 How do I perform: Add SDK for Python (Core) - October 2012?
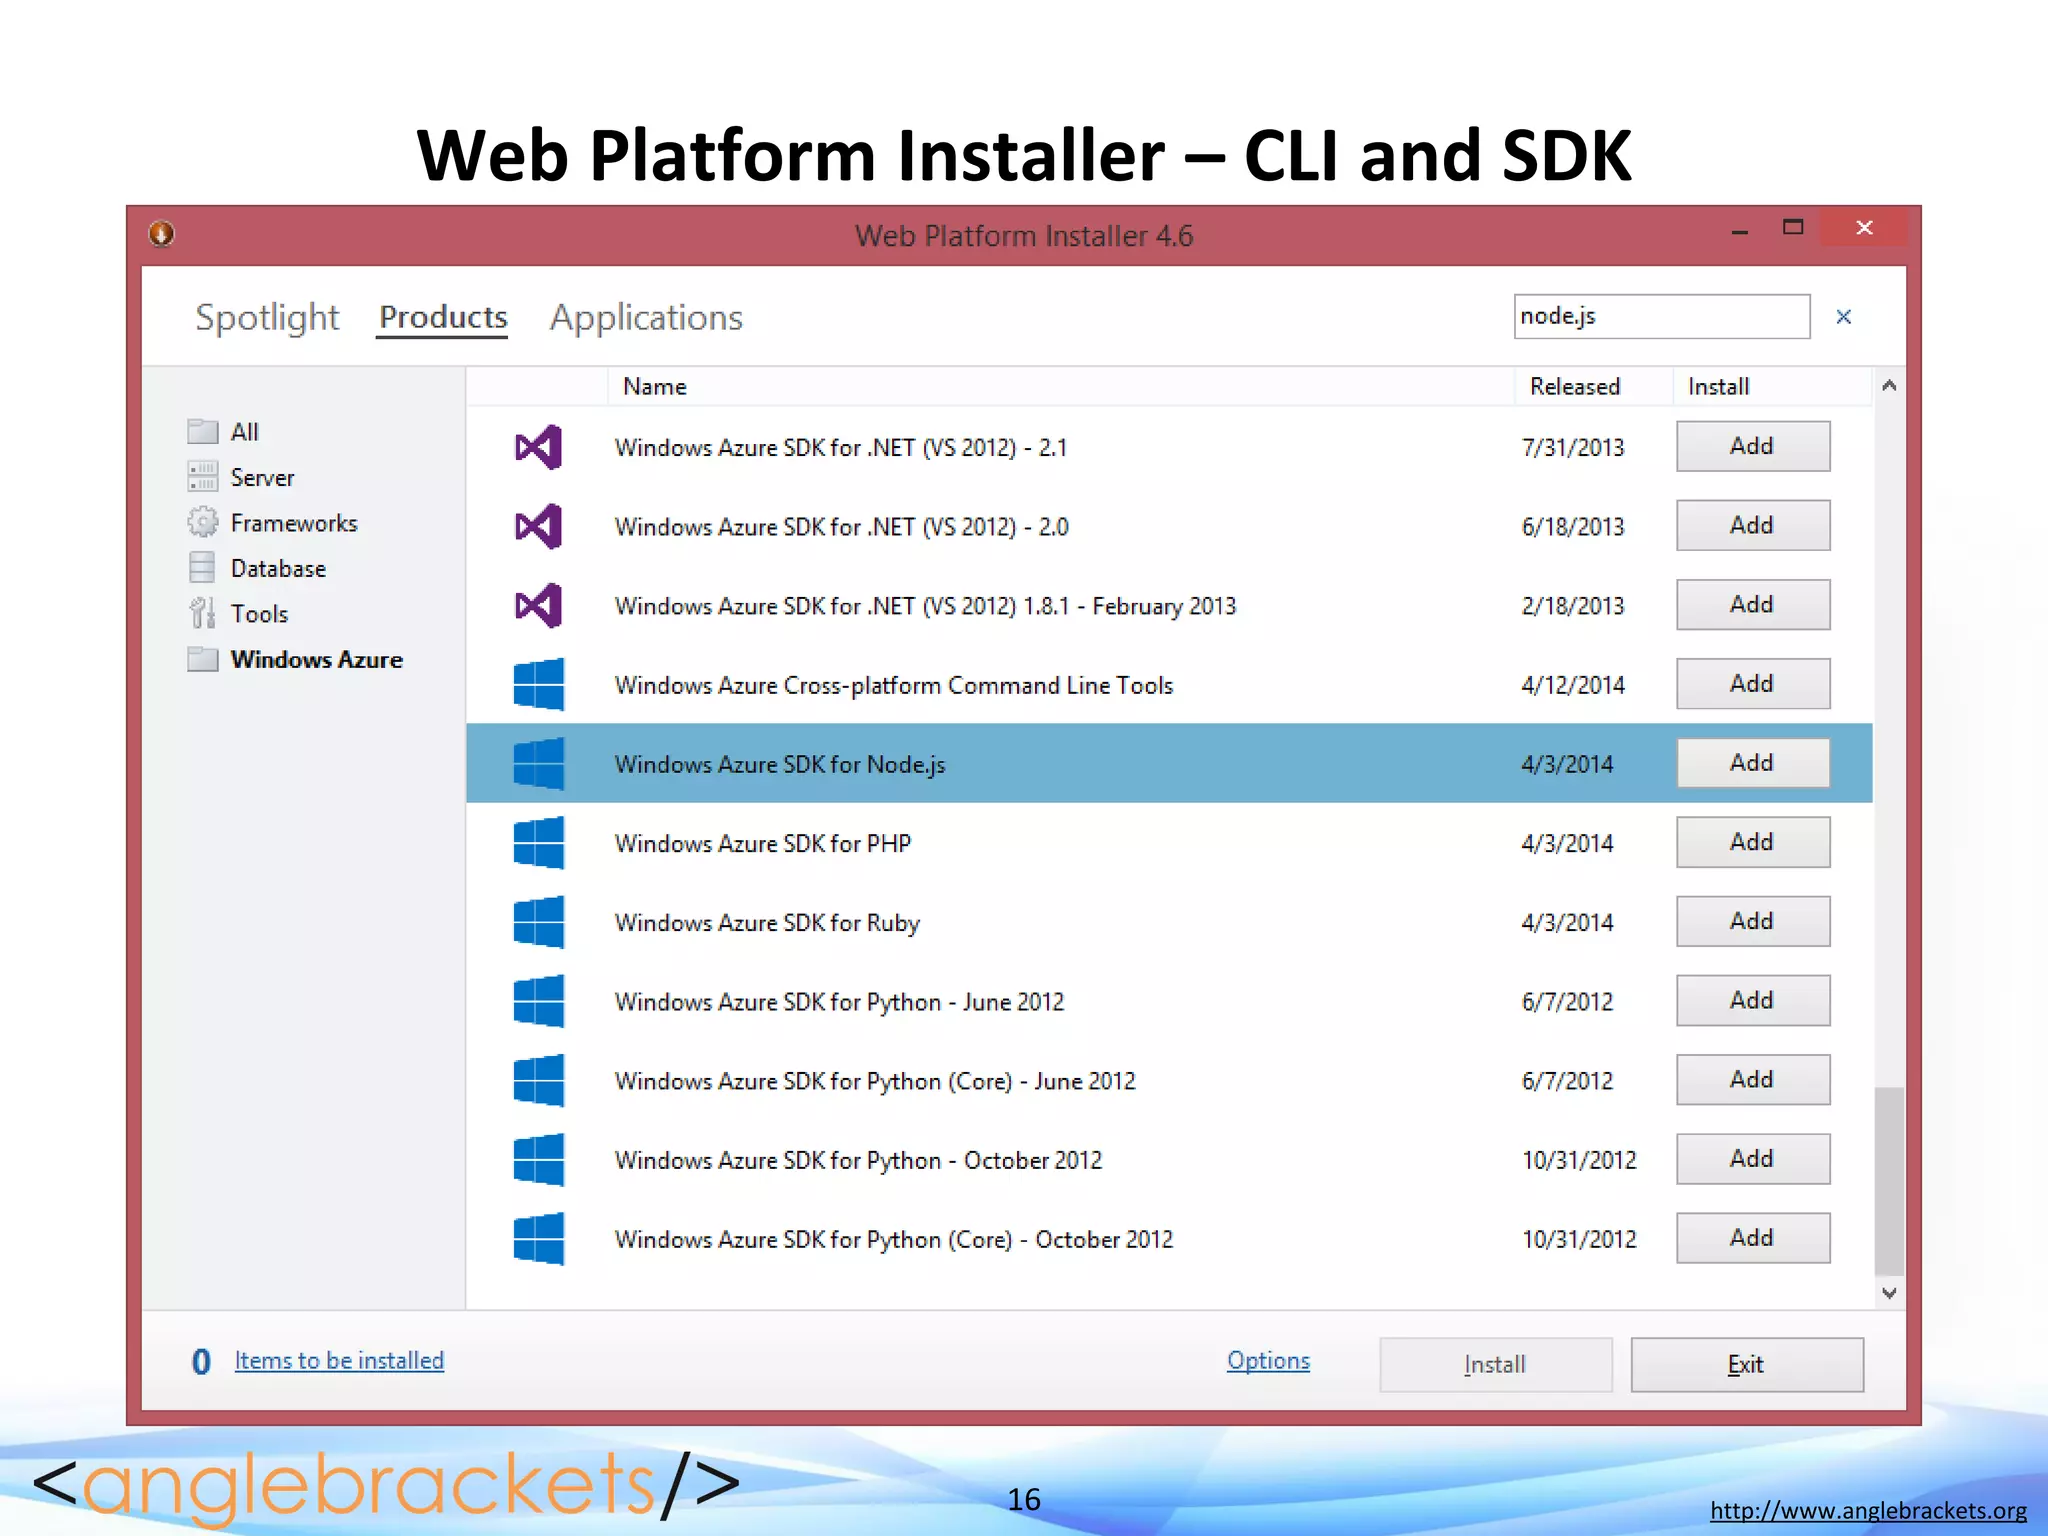1753,1238
